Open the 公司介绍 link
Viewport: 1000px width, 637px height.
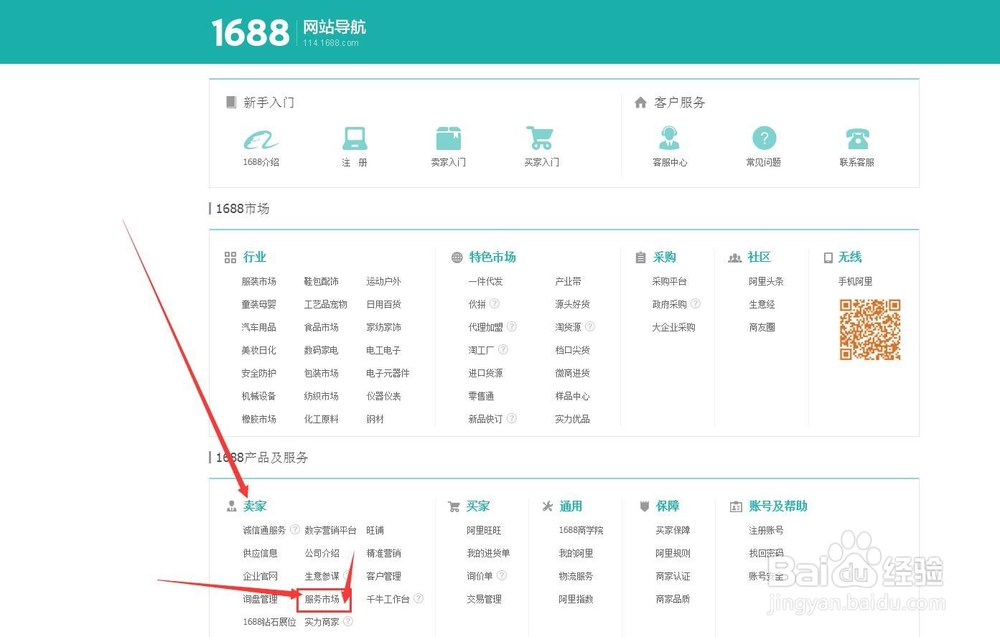(x=322, y=553)
